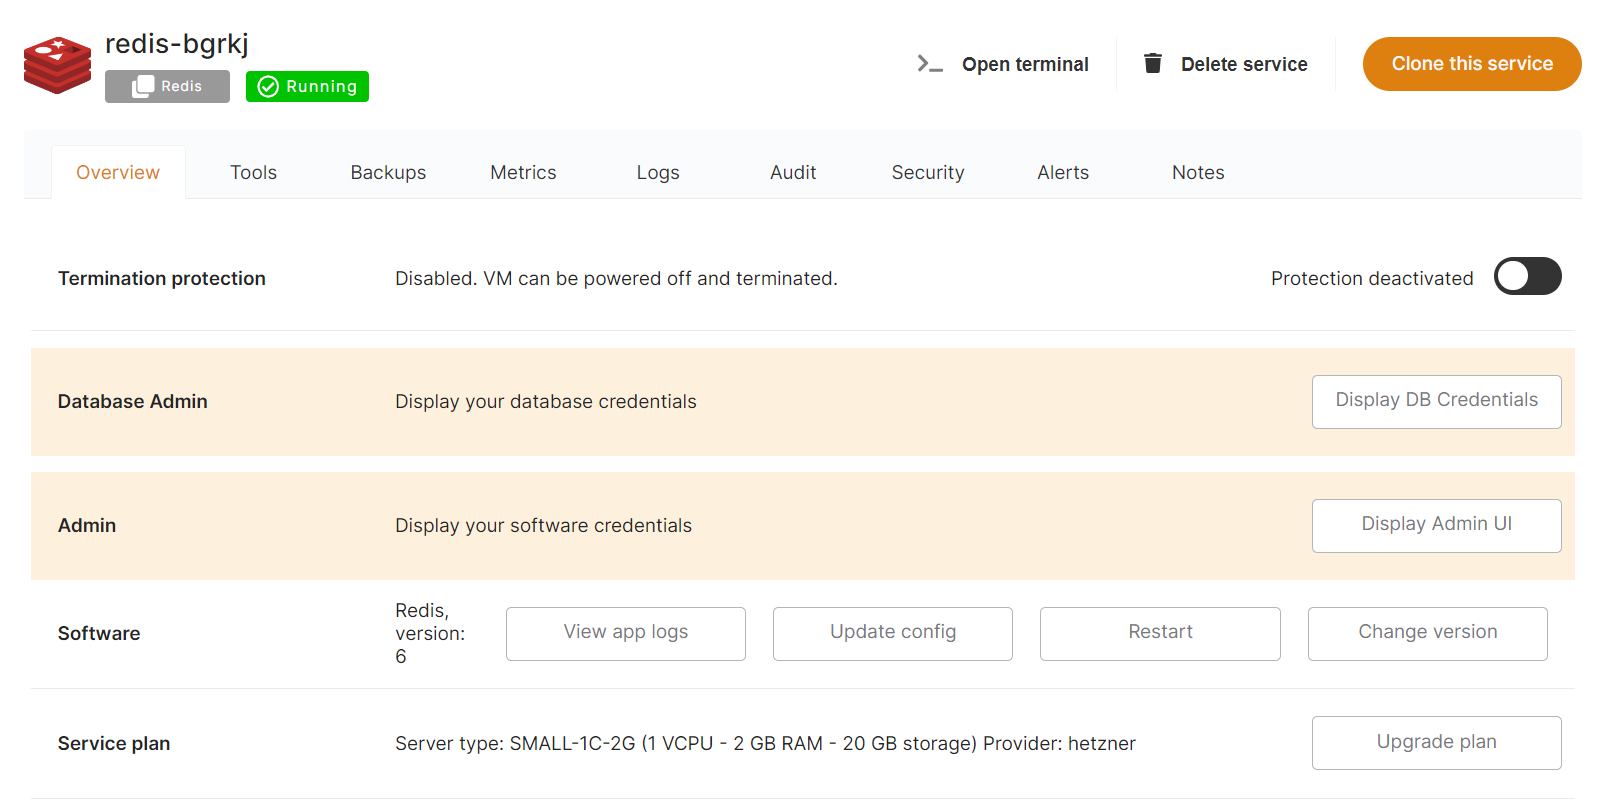Click the trash can delete icon

click(x=1152, y=64)
